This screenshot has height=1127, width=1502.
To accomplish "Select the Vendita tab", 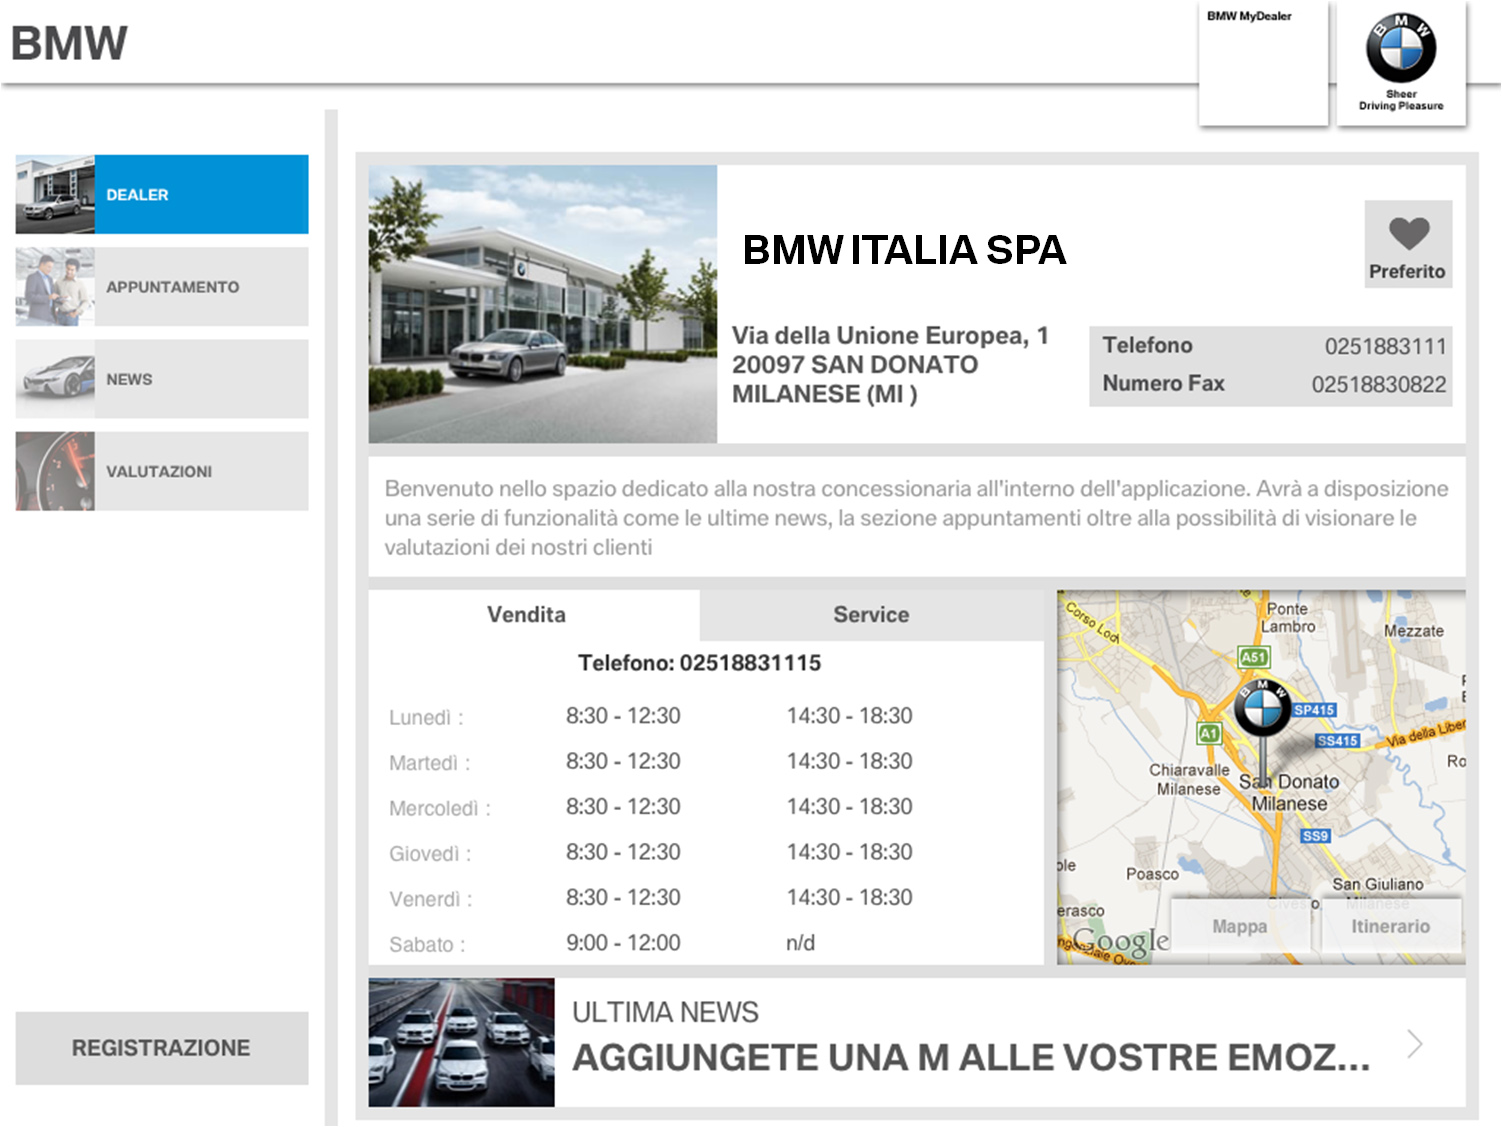I will pyautogui.click(x=527, y=615).
